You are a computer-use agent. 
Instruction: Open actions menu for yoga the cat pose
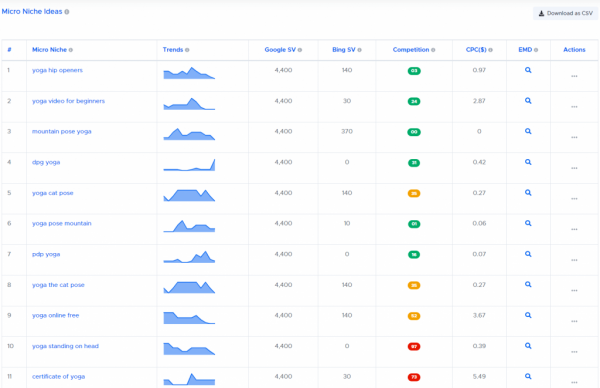point(574,290)
